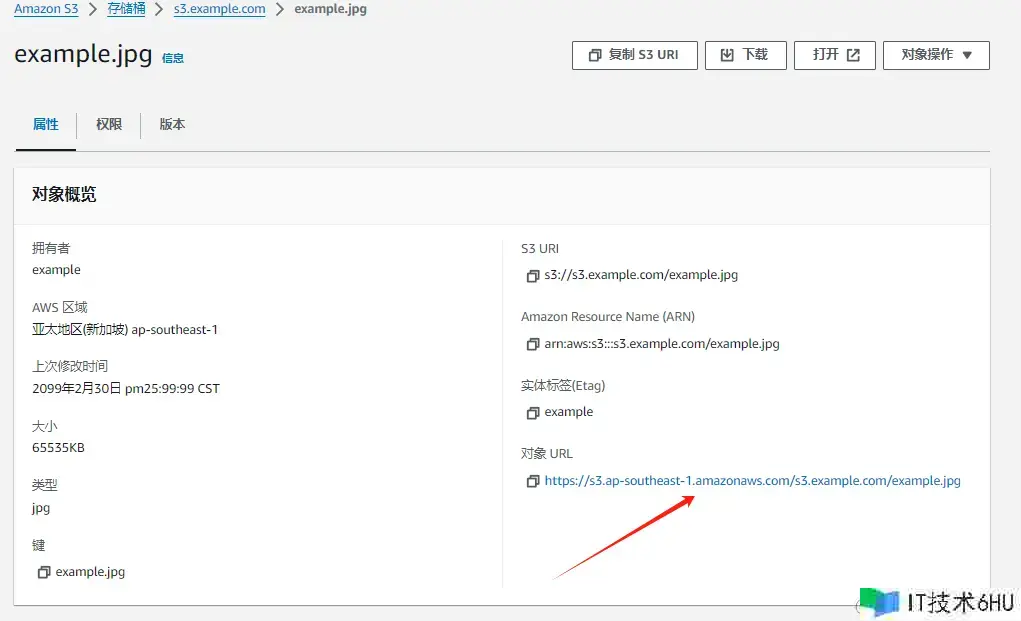Select the owner value example

(56, 269)
